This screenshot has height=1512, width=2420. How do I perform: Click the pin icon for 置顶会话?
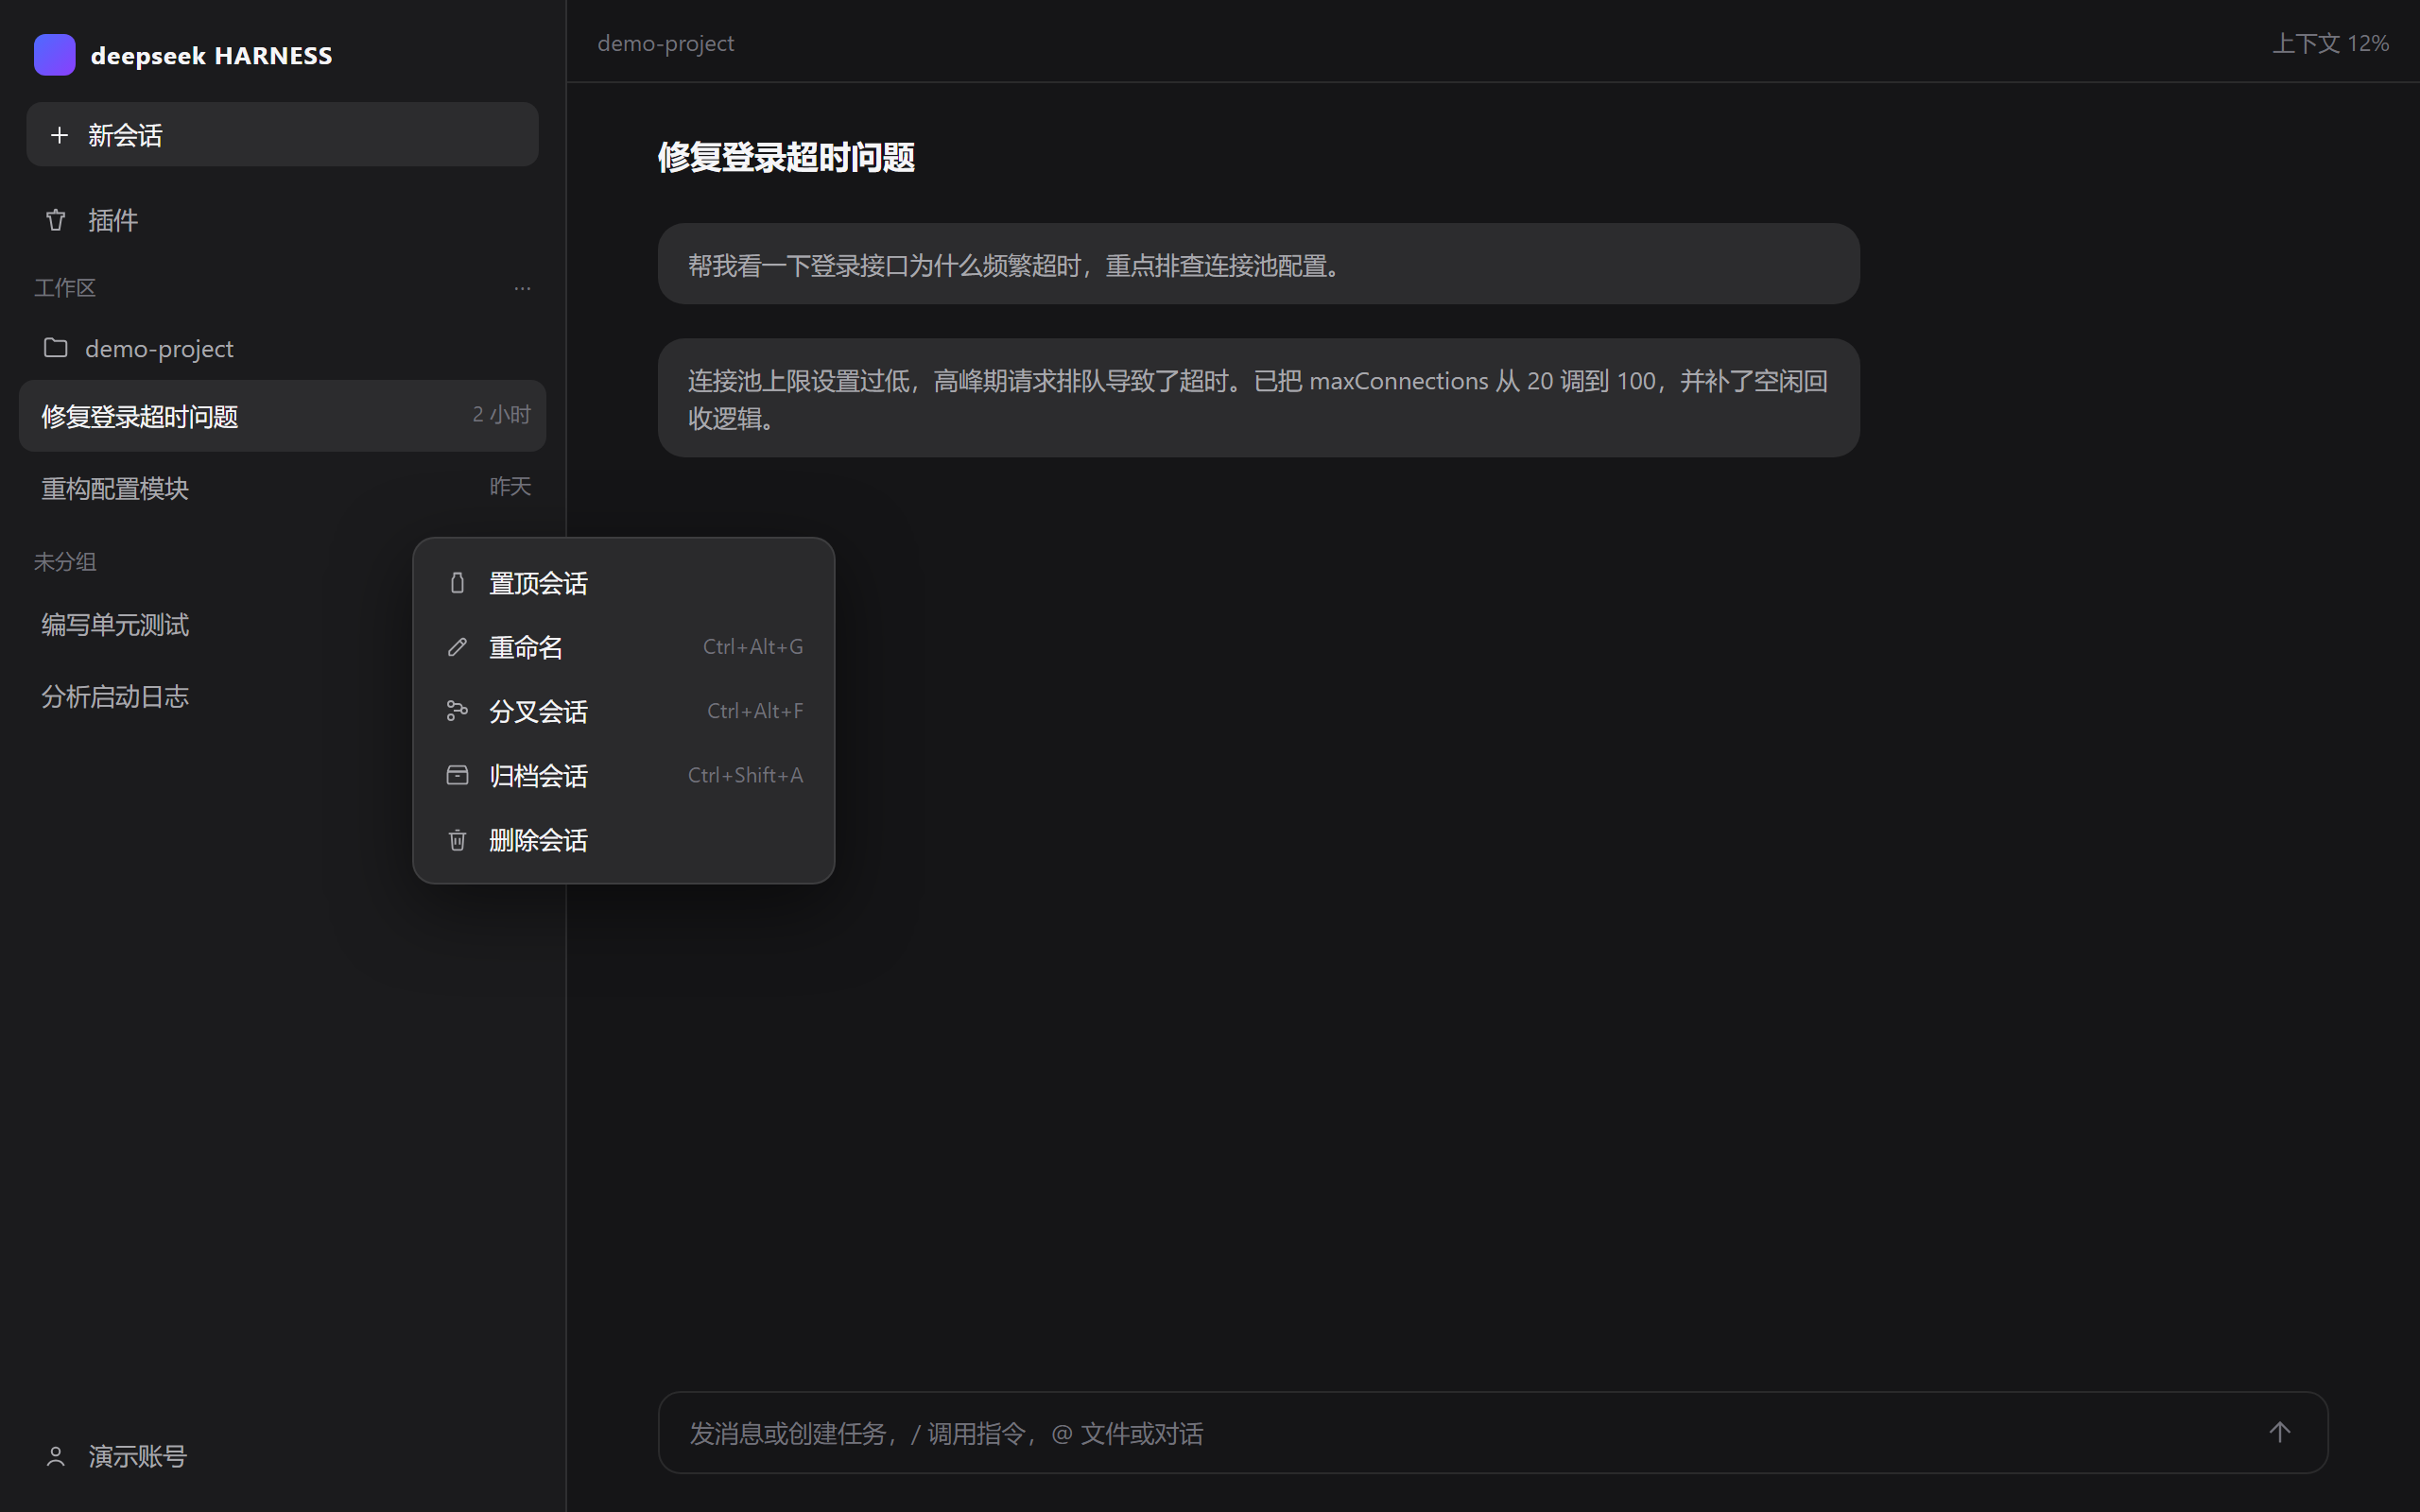[x=457, y=583]
